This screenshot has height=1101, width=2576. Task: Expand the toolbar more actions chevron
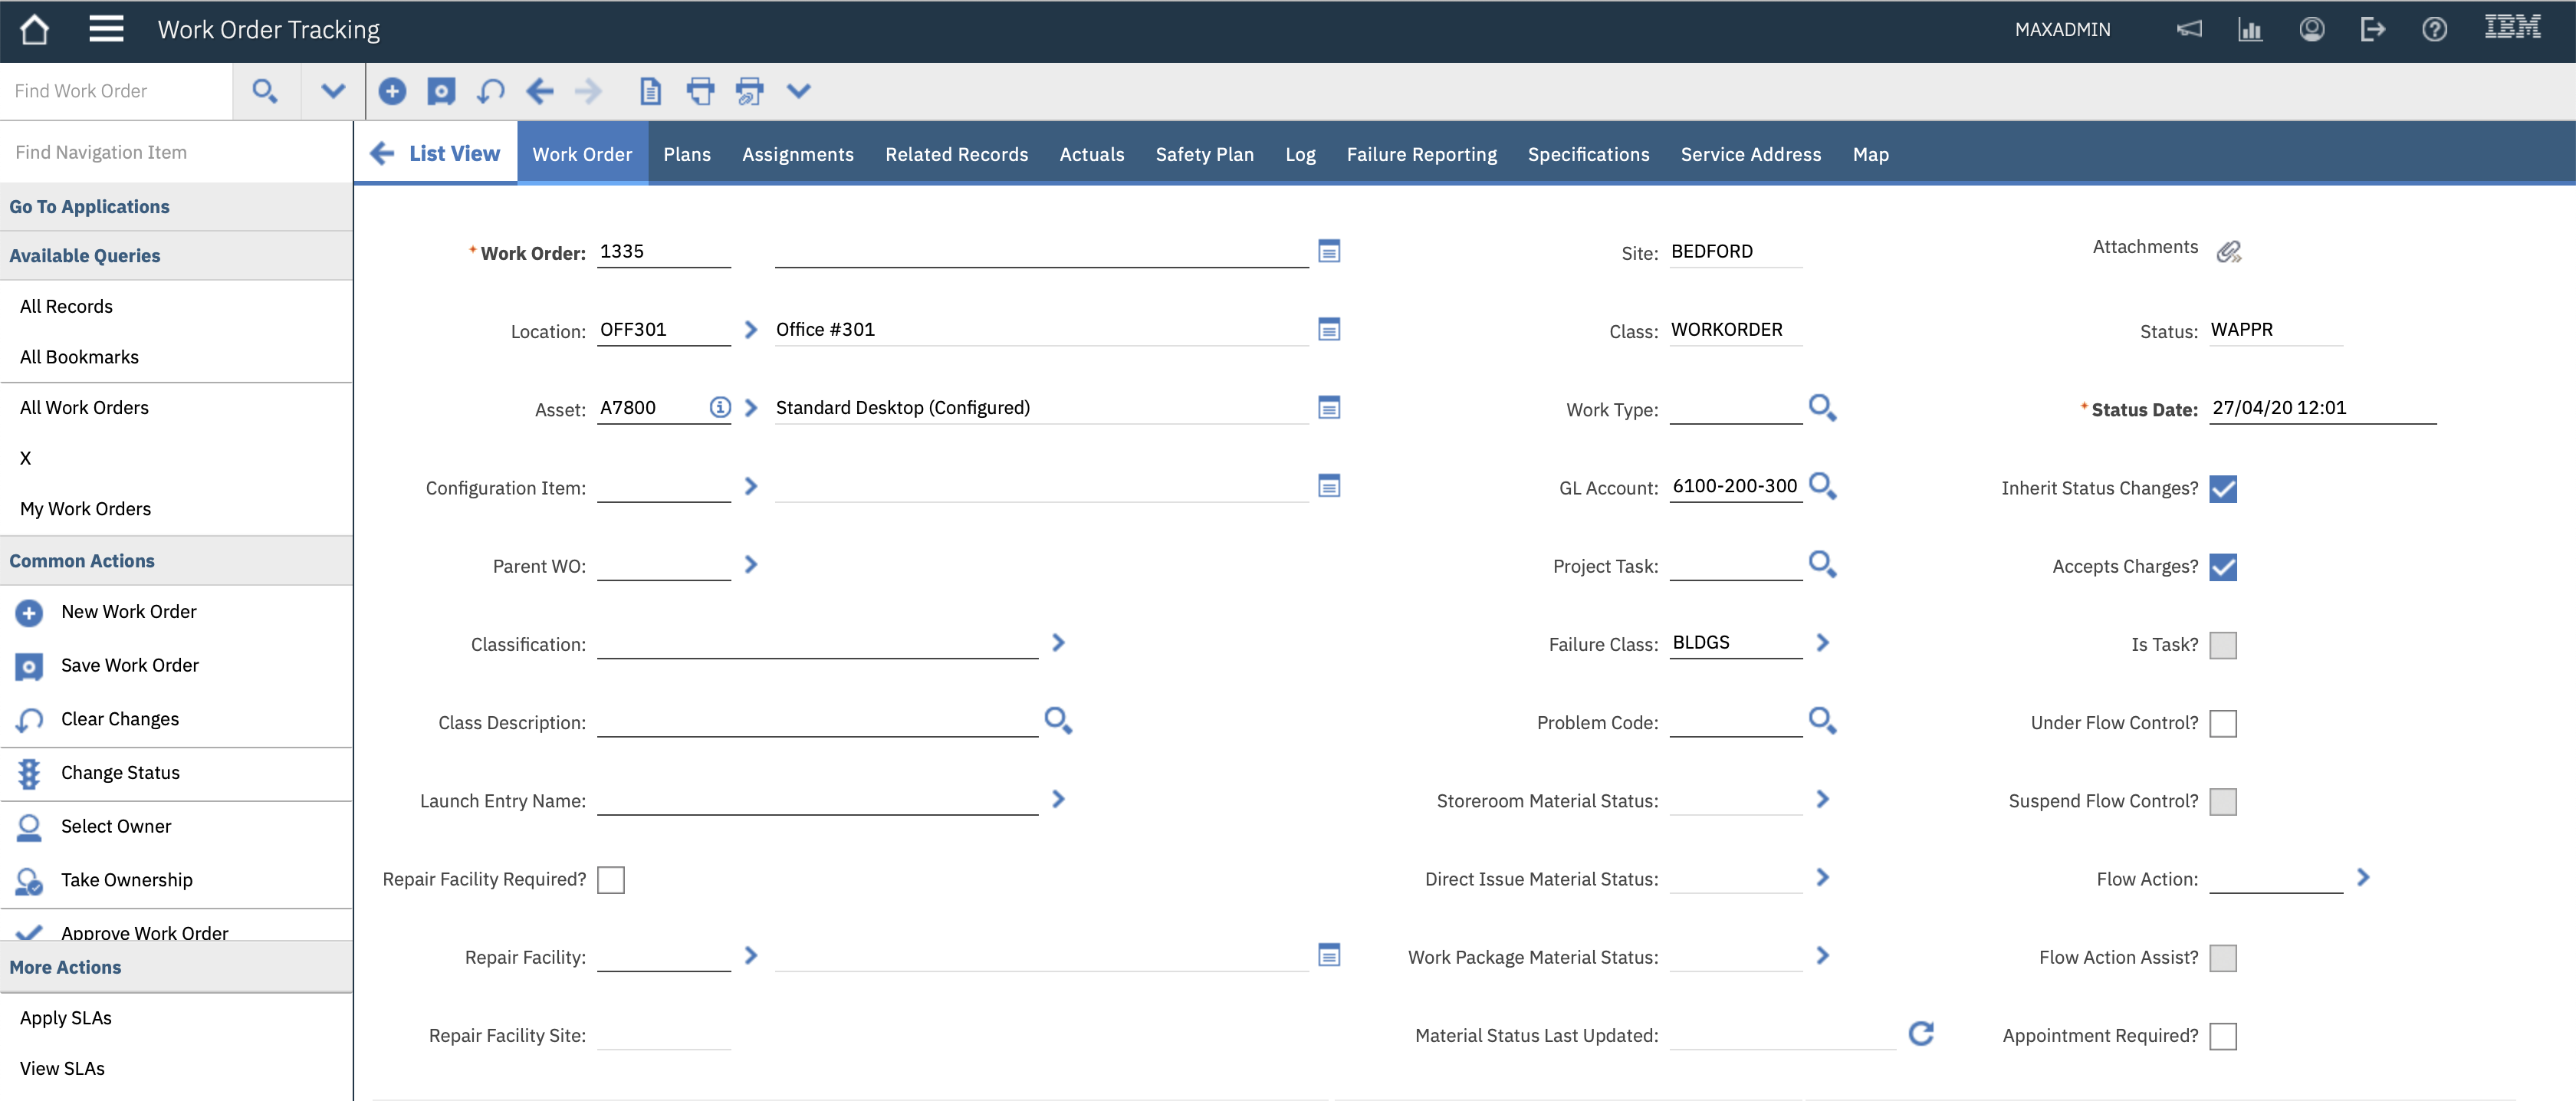tap(798, 91)
